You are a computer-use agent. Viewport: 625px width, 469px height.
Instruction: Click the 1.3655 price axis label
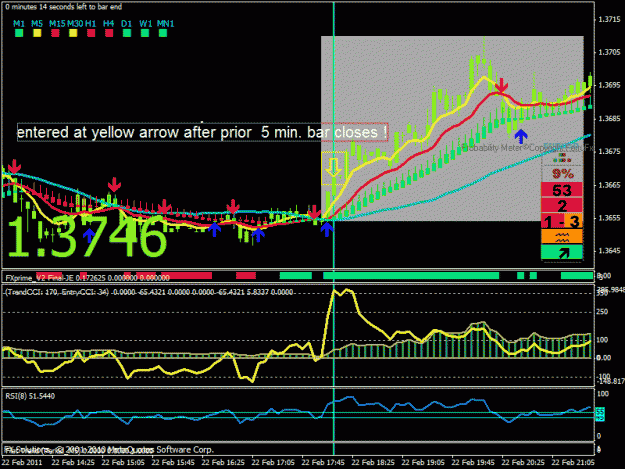pyautogui.click(x=609, y=218)
